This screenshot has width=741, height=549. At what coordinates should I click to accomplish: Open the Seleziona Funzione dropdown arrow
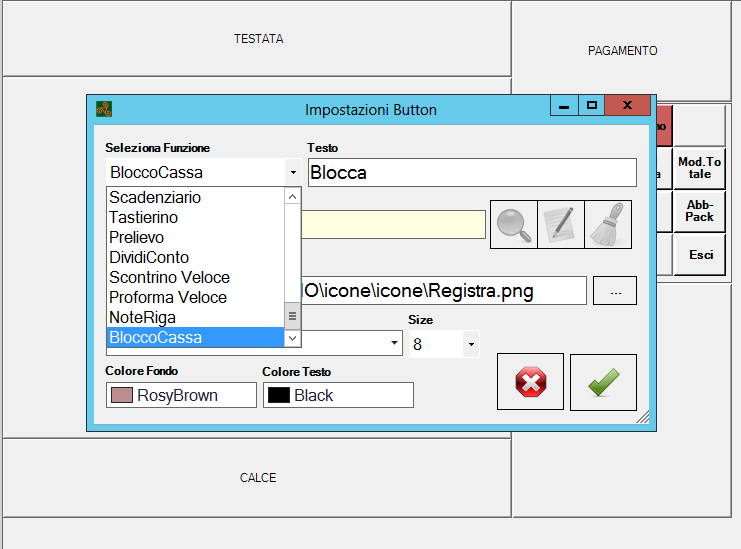(x=293, y=173)
